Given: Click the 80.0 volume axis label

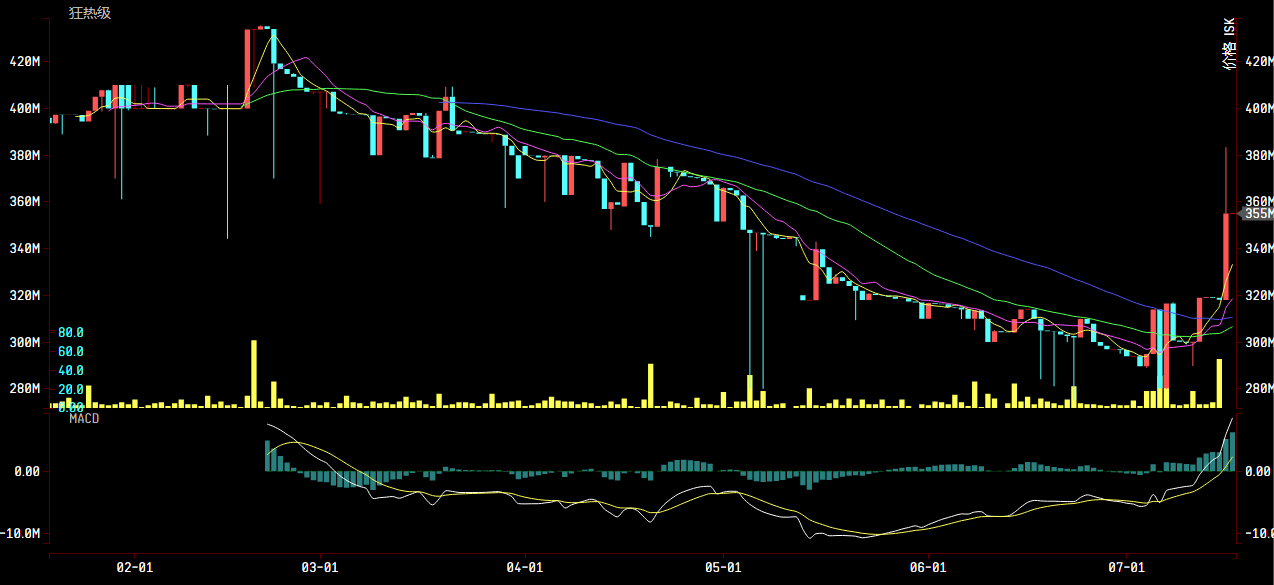Looking at the screenshot, I should coord(70,332).
